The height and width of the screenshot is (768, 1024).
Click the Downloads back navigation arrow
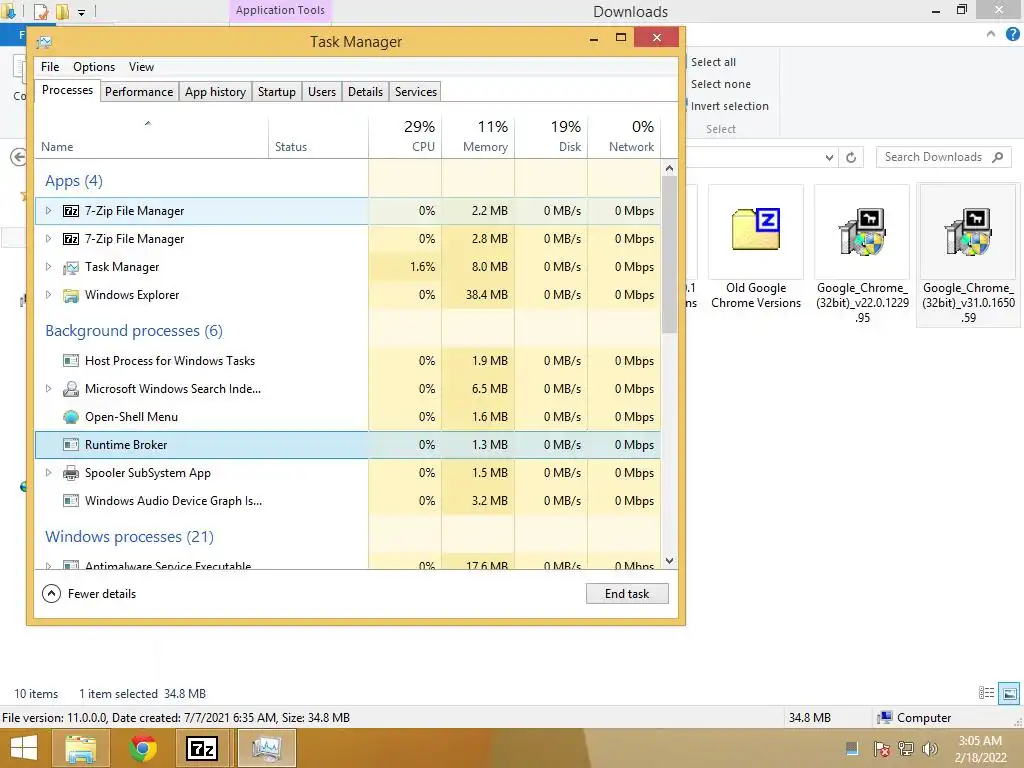[18, 157]
